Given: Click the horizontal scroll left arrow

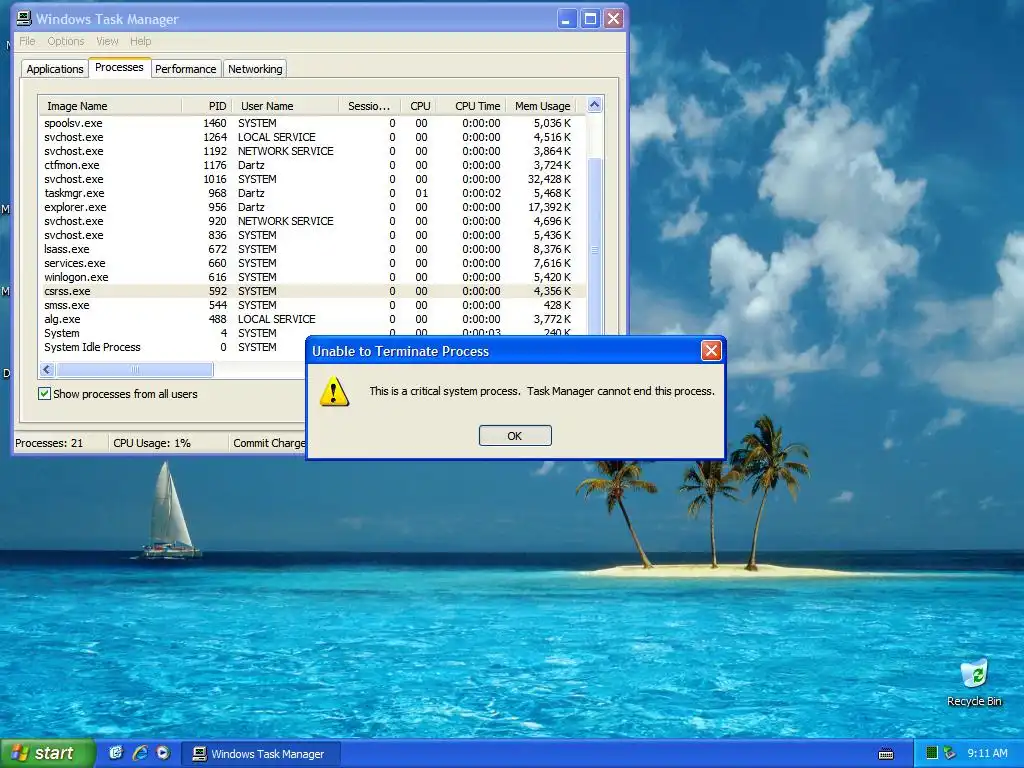Looking at the screenshot, I should point(47,370).
